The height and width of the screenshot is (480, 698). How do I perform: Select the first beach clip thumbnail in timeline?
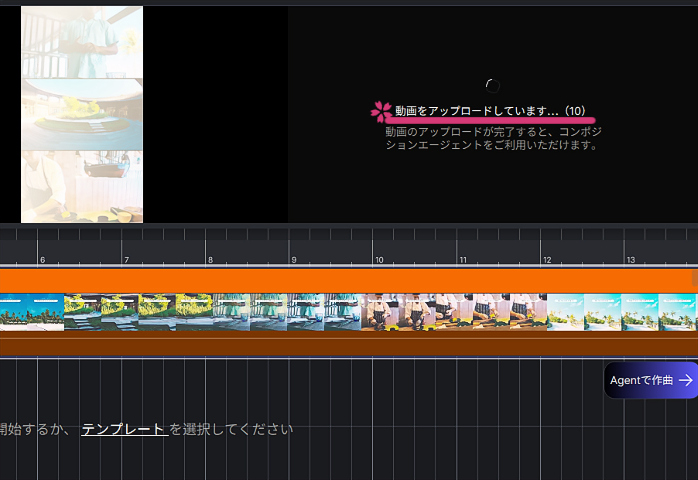[x=32, y=312]
